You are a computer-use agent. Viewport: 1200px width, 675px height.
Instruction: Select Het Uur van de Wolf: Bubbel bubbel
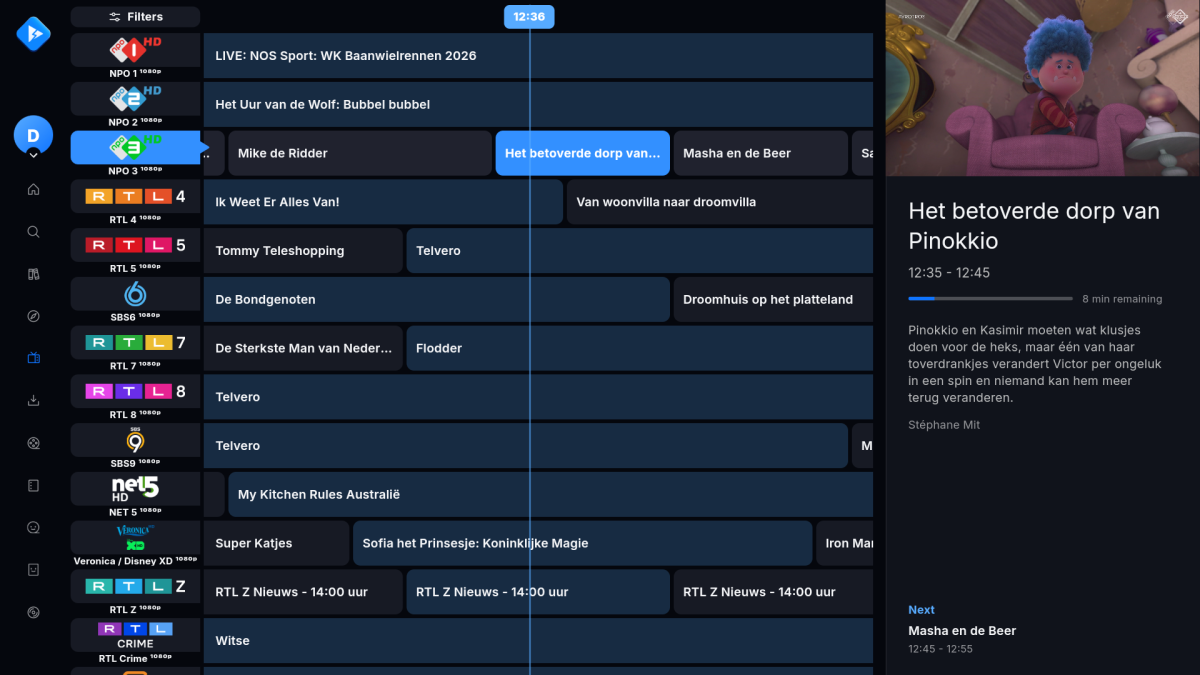tap(538, 105)
